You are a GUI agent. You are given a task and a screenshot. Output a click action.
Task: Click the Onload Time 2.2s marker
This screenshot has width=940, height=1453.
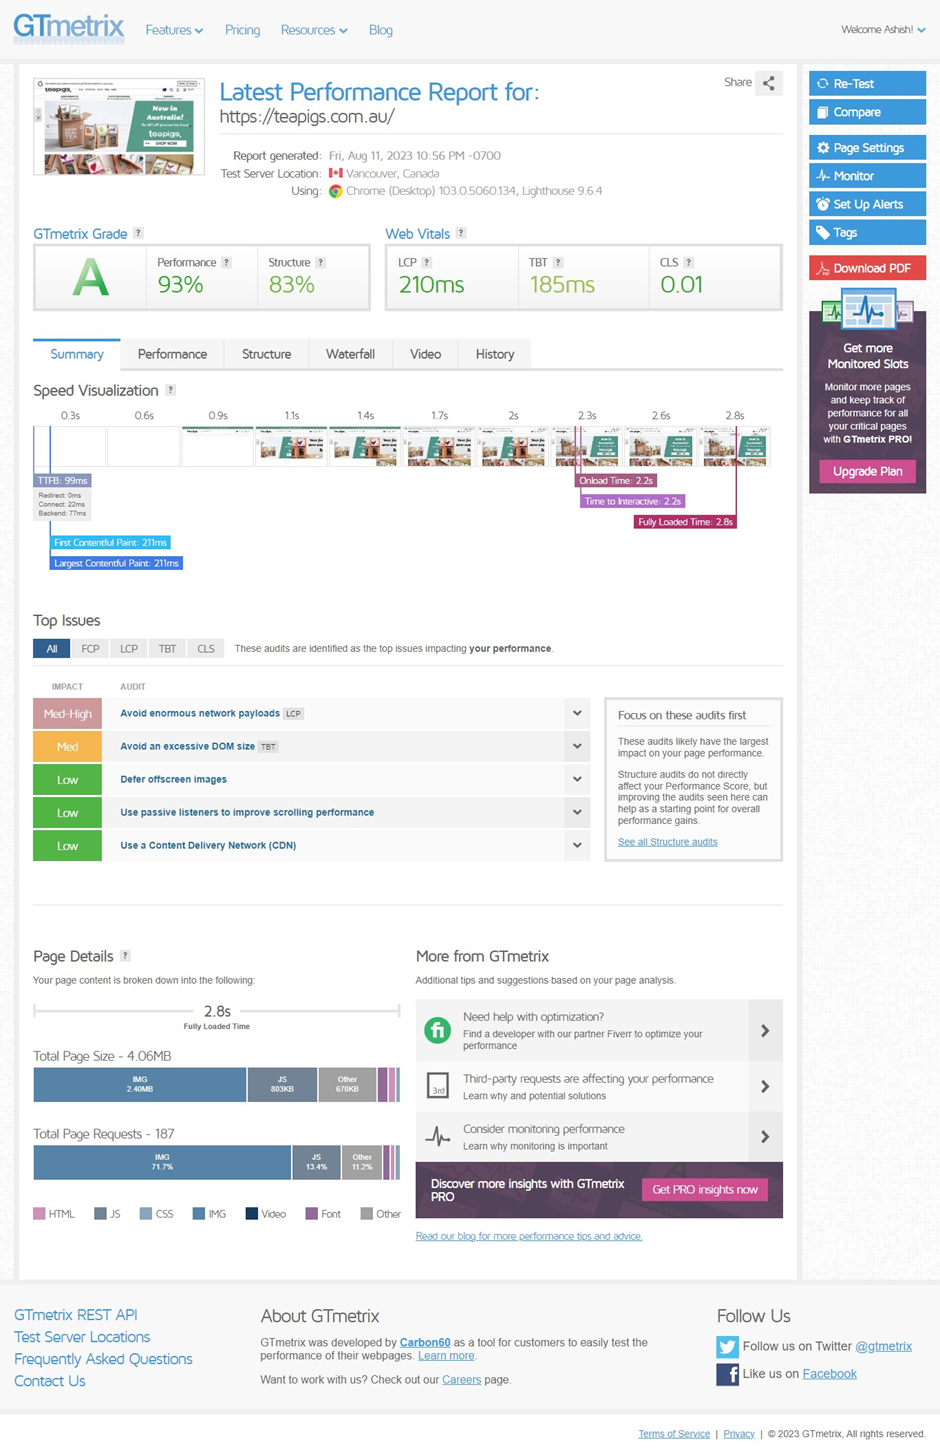coord(616,481)
